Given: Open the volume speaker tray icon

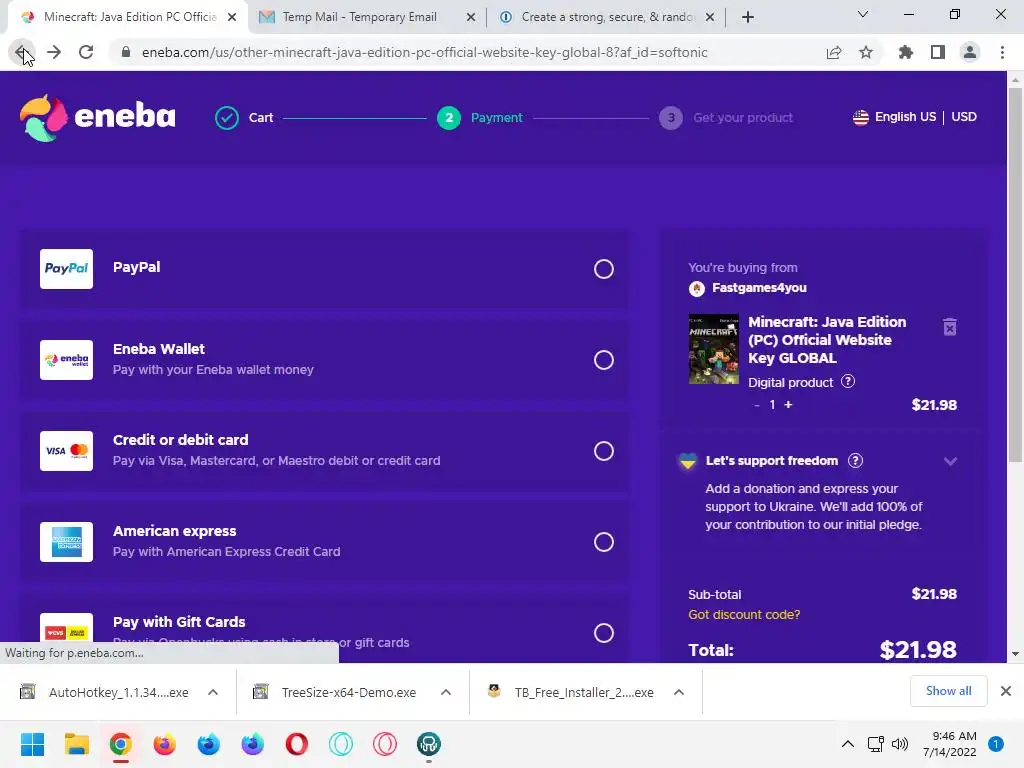Looking at the screenshot, I should [900, 744].
